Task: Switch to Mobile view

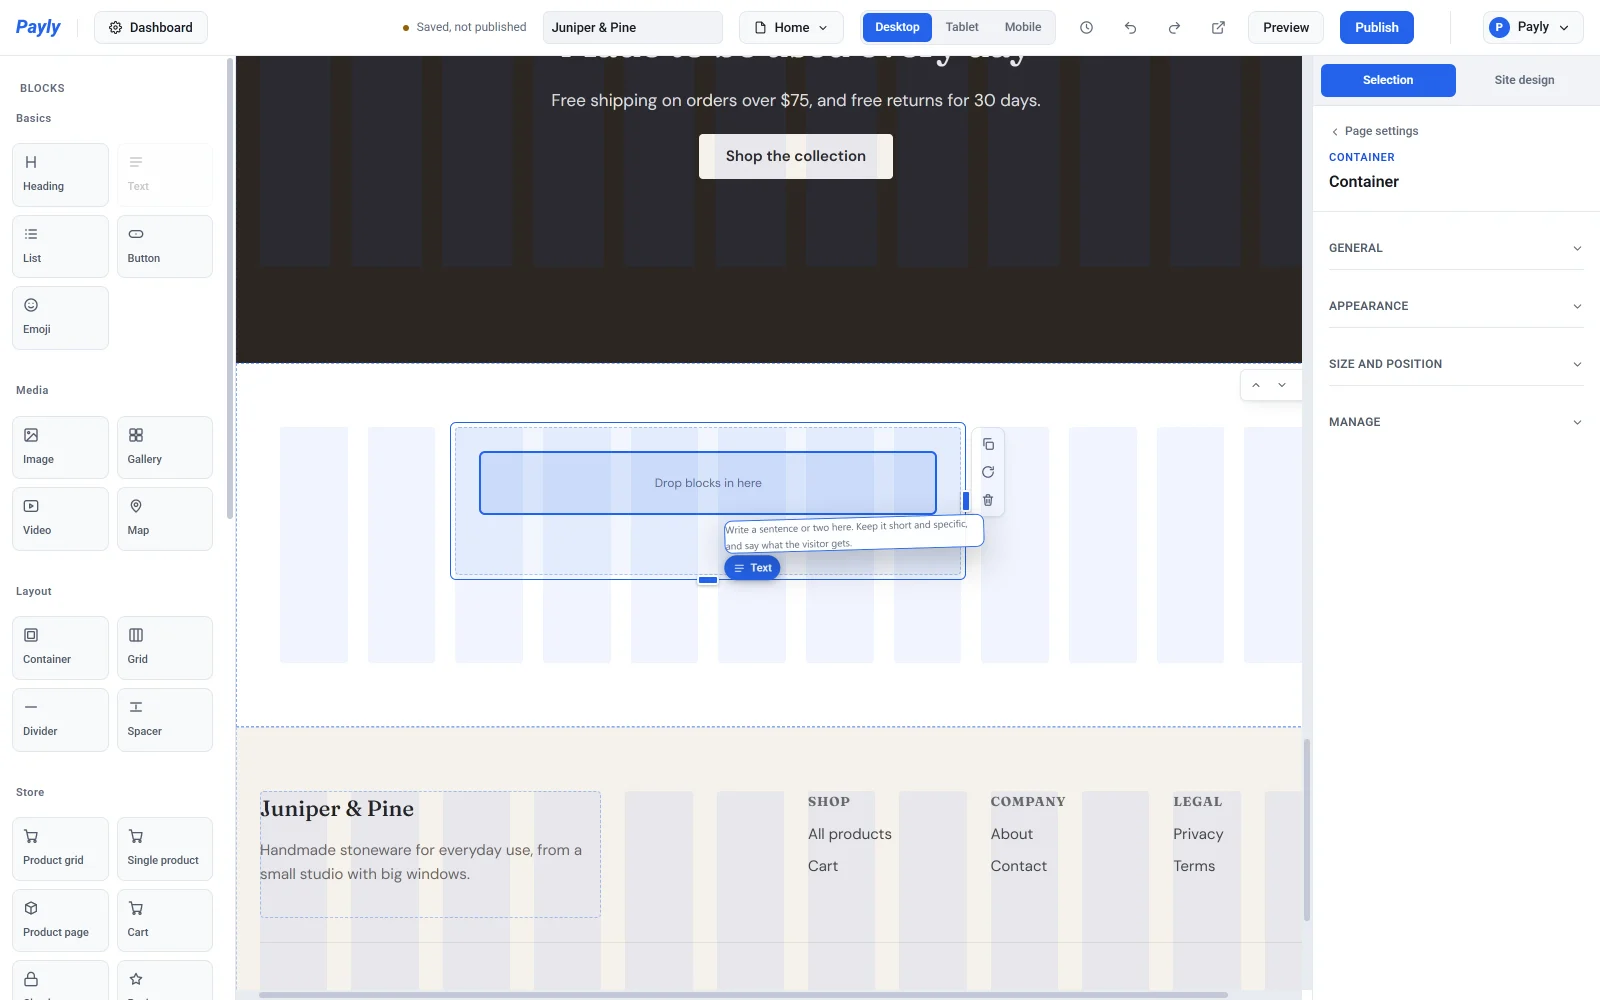Action: click(x=1023, y=27)
